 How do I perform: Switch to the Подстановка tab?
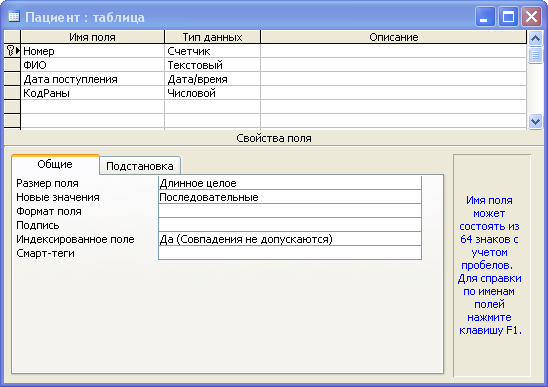140,166
